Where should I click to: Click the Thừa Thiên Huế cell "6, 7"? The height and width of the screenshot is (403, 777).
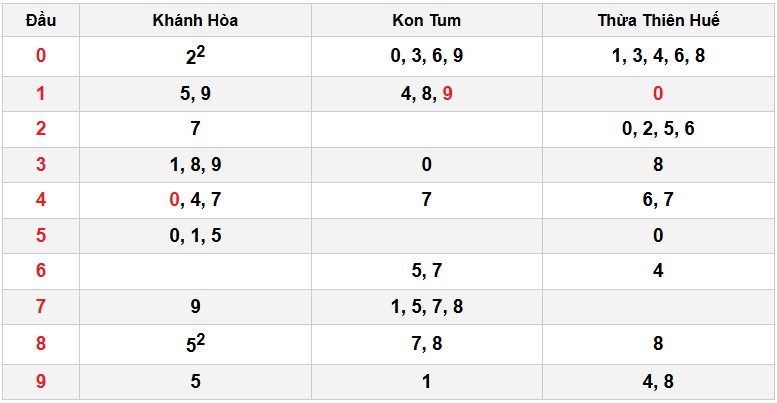point(658,200)
